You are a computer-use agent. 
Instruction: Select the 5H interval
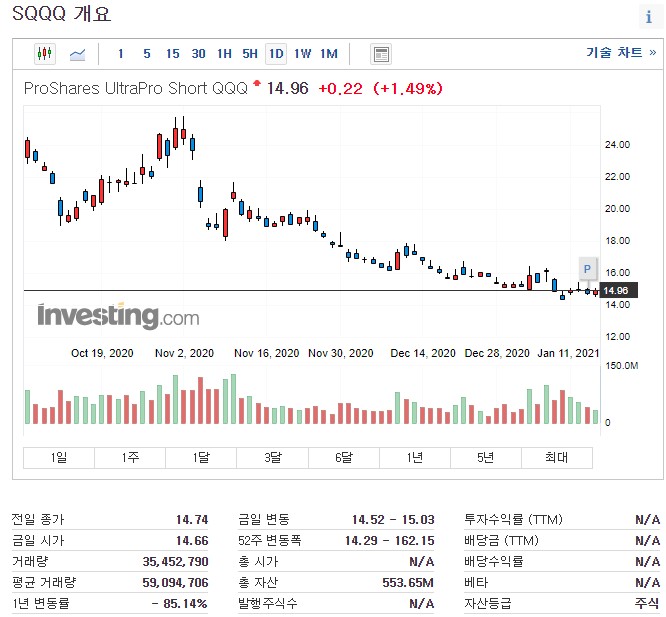250,54
